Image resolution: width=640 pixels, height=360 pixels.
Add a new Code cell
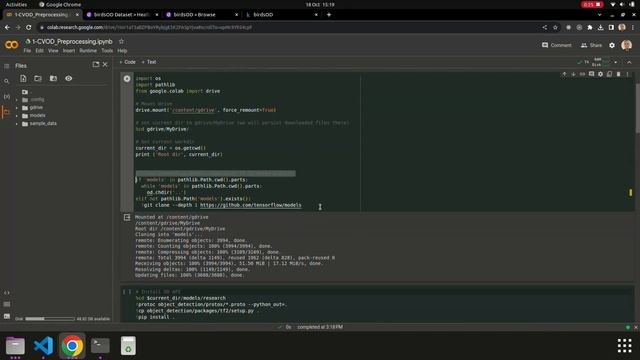[128, 62]
